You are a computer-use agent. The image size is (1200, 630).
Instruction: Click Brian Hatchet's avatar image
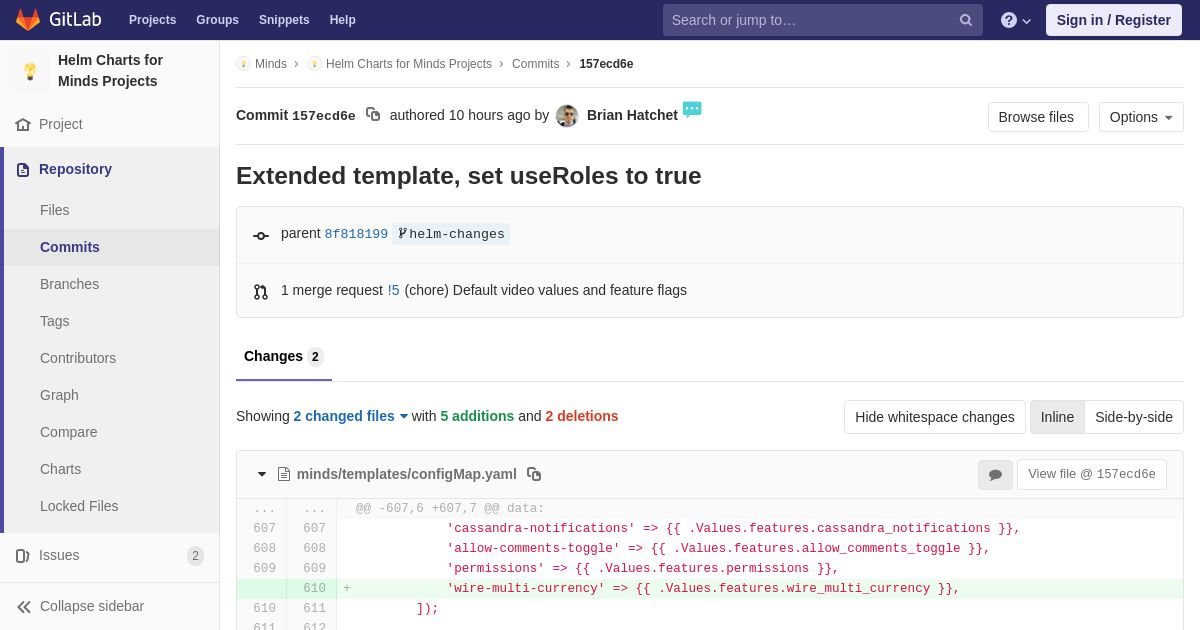coord(567,116)
